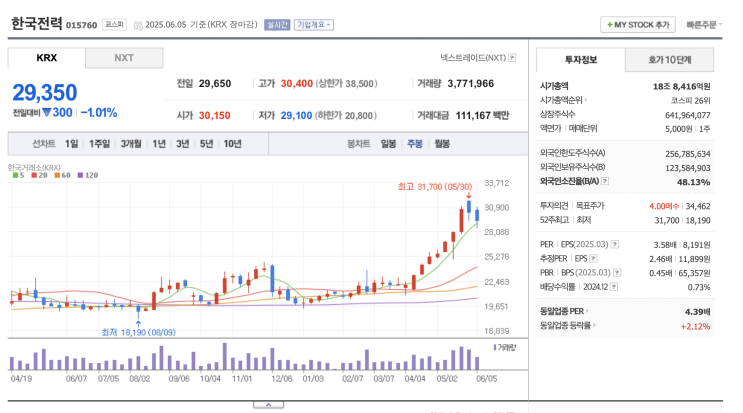The width and height of the screenshot is (743, 413).
Task: Switch to the NXT tab
Action: pos(124,58)
